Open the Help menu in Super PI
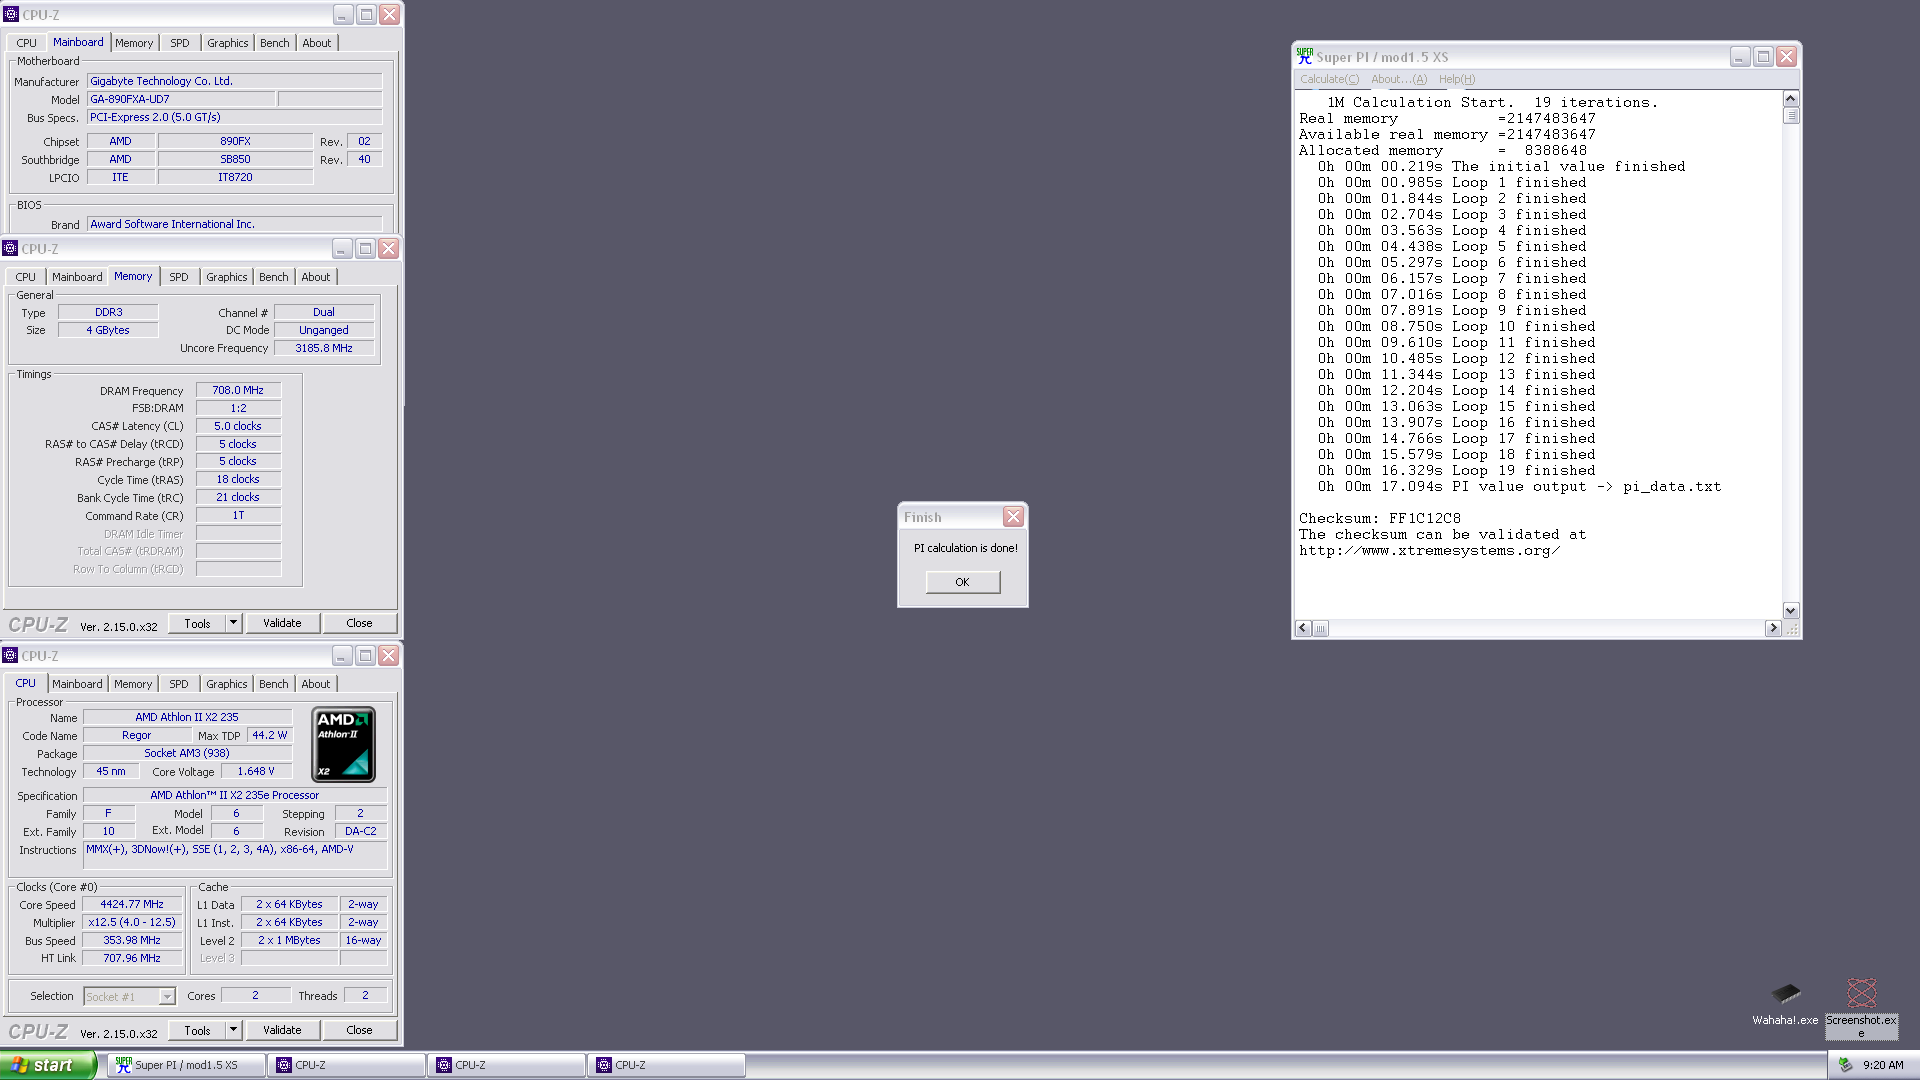The image size is (1920, 1080). pyautogui.click(x=1457, y=79)
